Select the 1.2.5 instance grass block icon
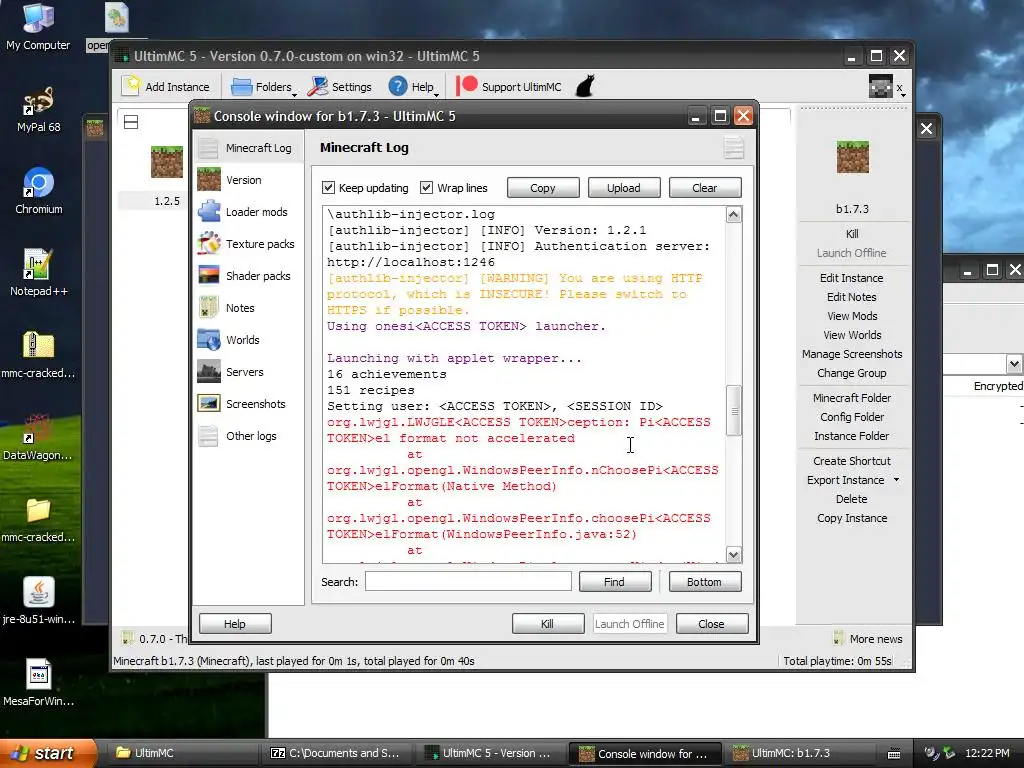This screenshot has width=1024, height=768. coord(167,162)
